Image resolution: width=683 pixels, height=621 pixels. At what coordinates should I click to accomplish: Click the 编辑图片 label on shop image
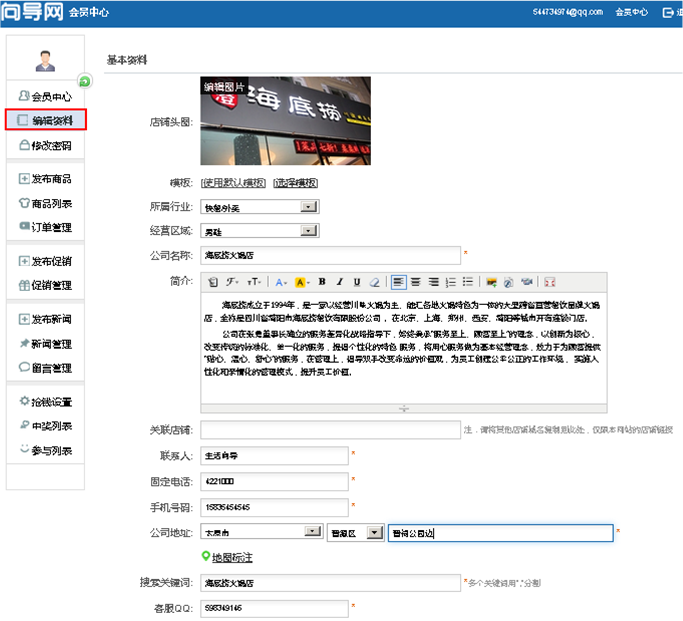click(x=224, y=86)
